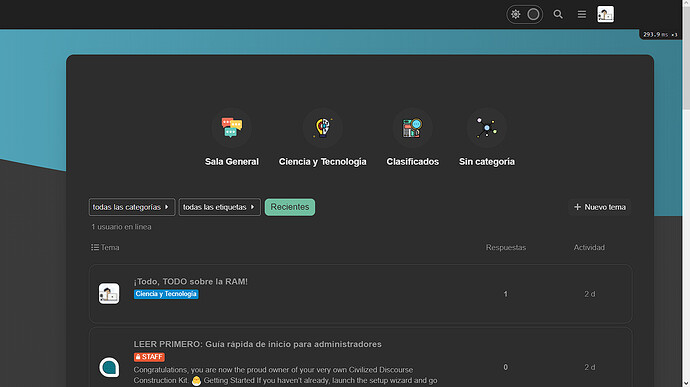
Task: Open the search magnifier icon
Action: pyautogui.click(x=558, y=15)
